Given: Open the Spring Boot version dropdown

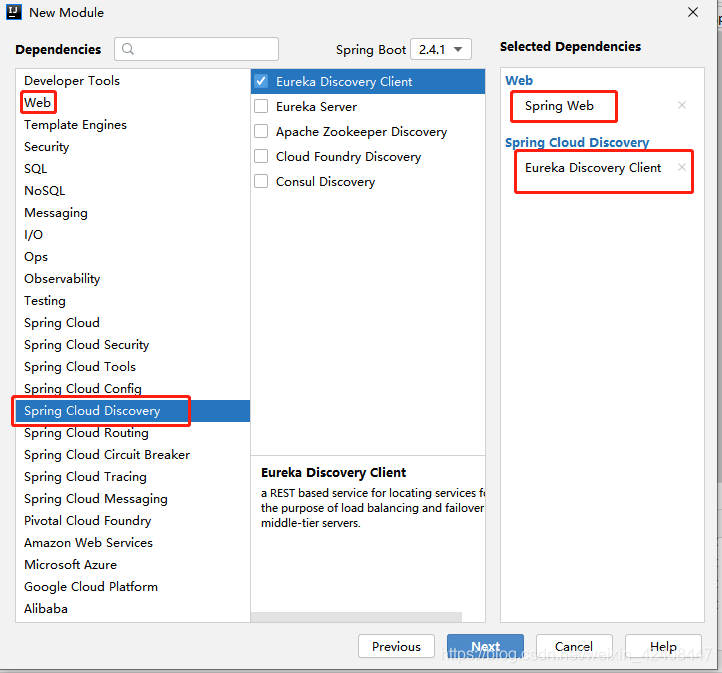Looking at the screenshot, I should pos(441,49).
